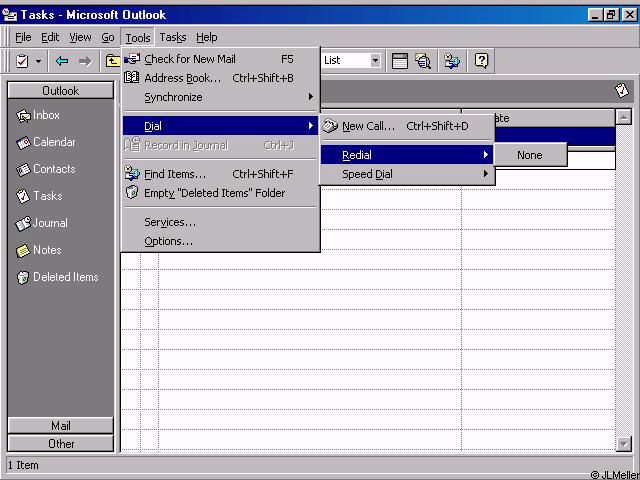
Task: Open the Inbox shortcut in Outlook bar
Action: [x=46, y=115]
